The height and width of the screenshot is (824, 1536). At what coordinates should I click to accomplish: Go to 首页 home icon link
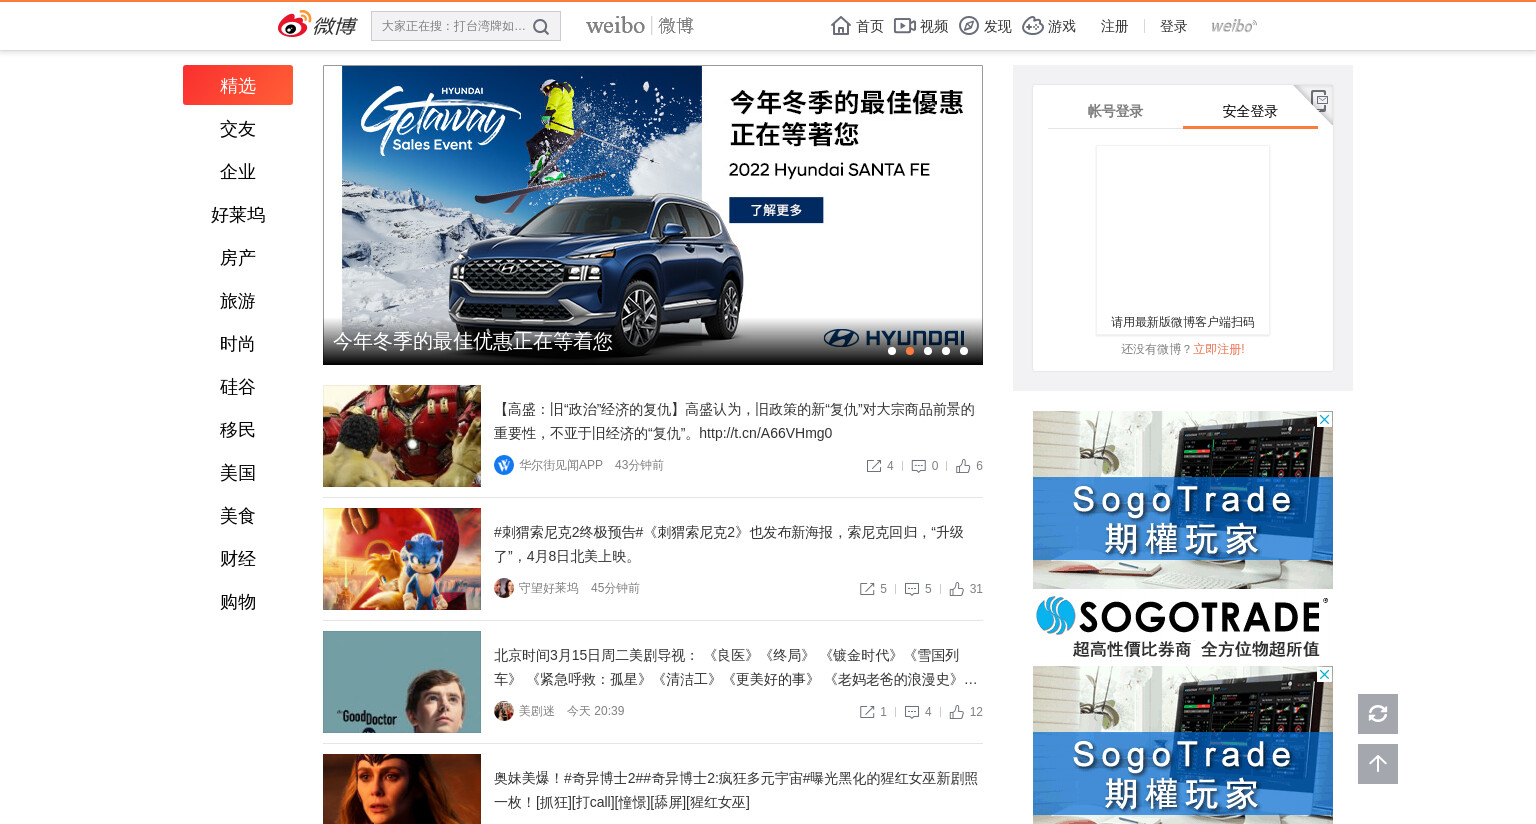[857, 26]
